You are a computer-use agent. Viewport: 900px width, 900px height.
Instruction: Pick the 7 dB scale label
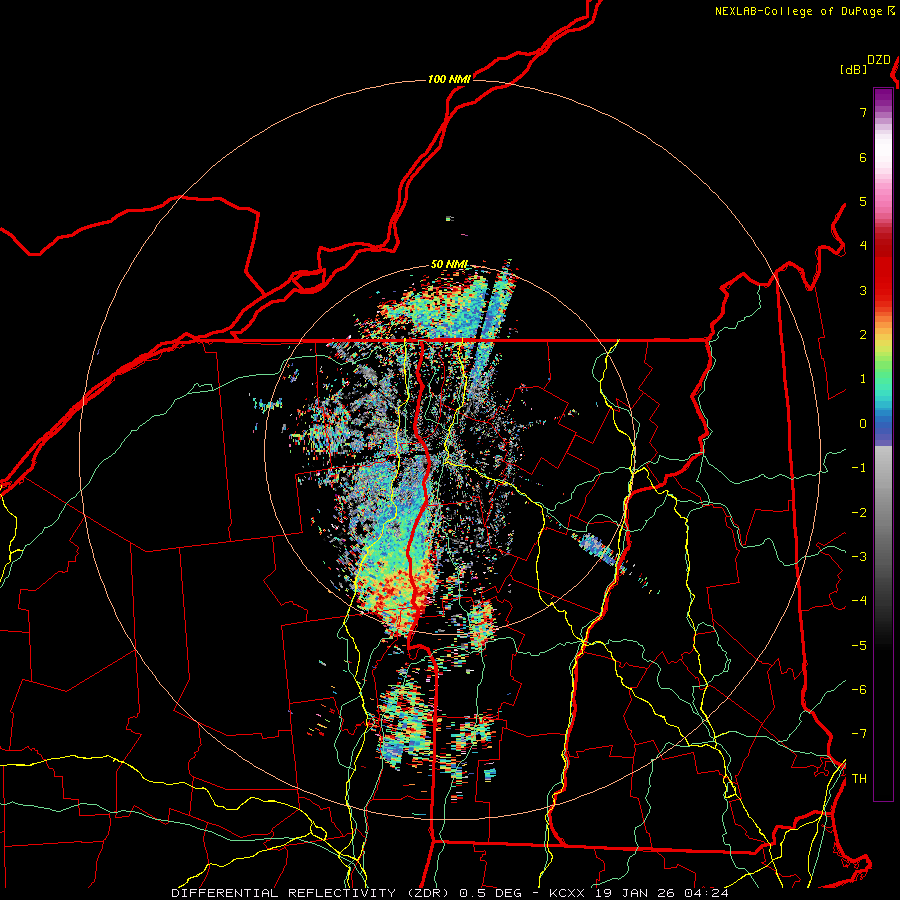pyautogui.click(x=863, y=112)
